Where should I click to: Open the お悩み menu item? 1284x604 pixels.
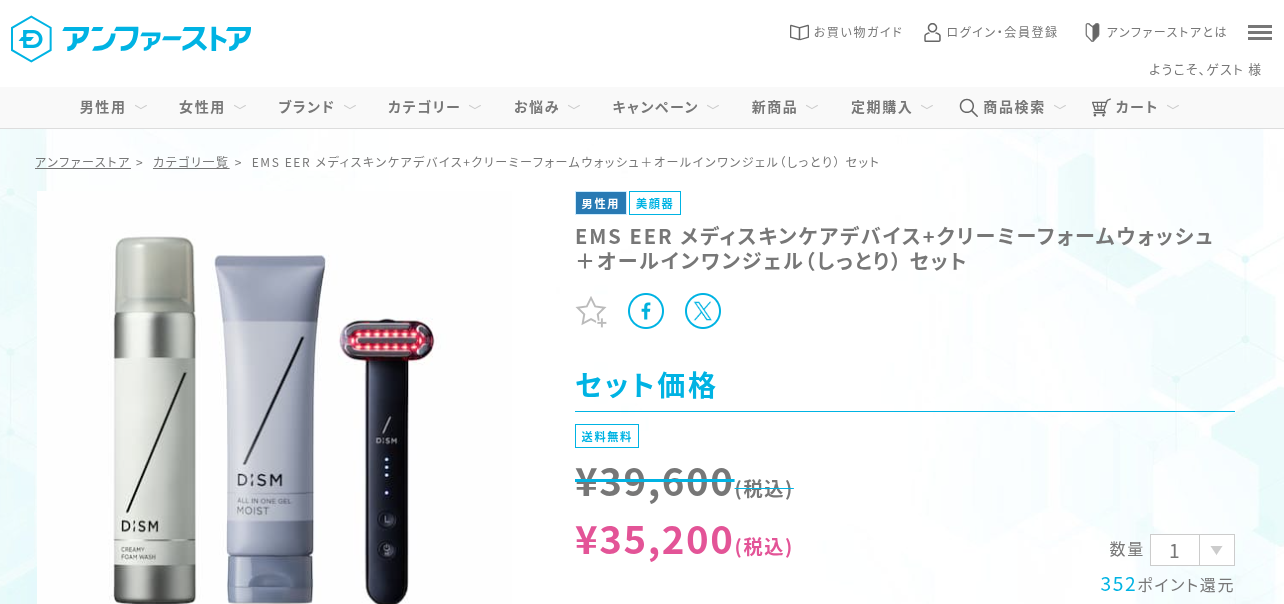[x=547, y=107]
